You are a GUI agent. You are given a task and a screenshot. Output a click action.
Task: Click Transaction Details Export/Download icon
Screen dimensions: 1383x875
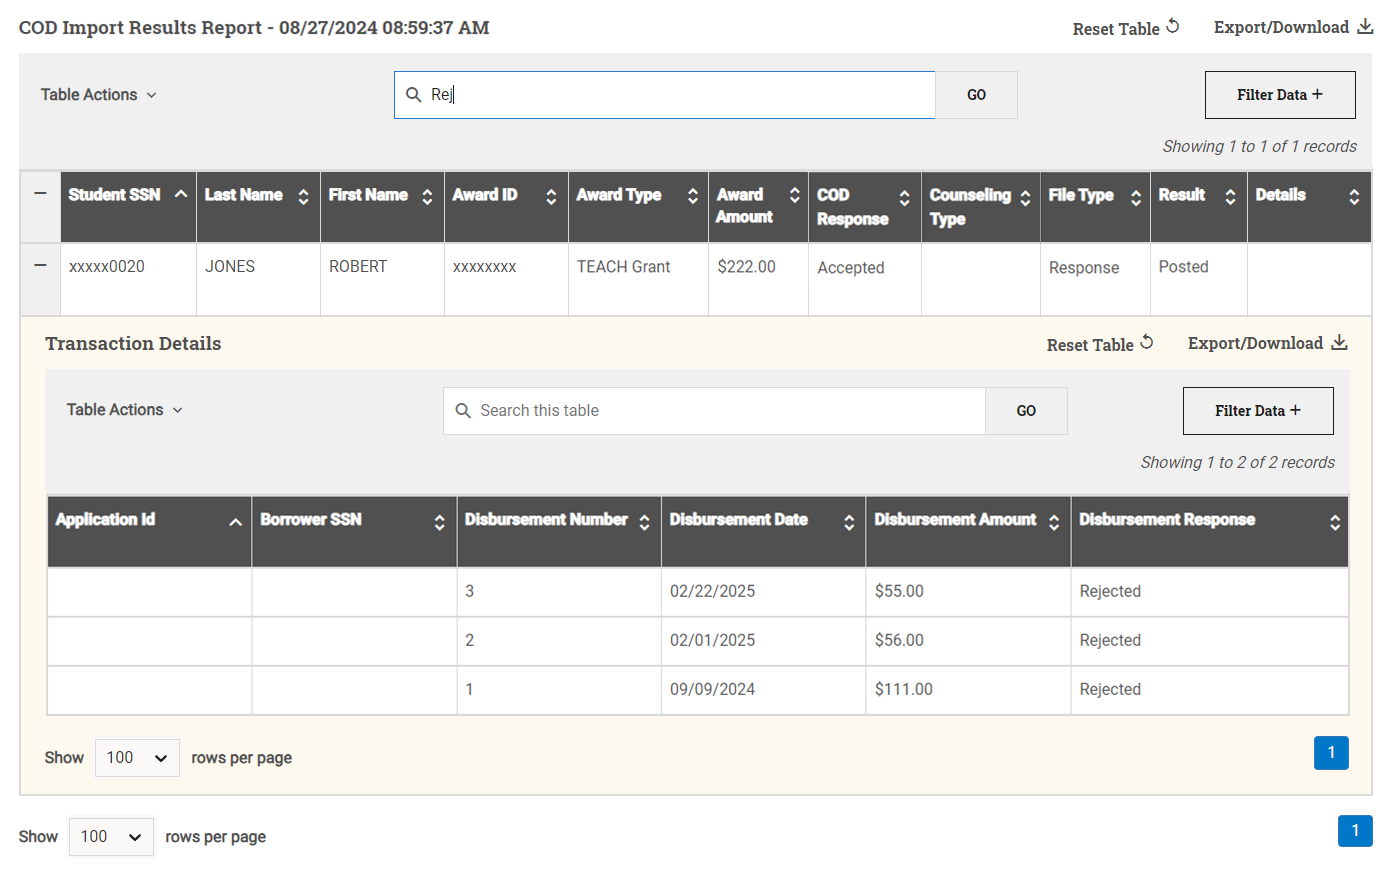1339,343
